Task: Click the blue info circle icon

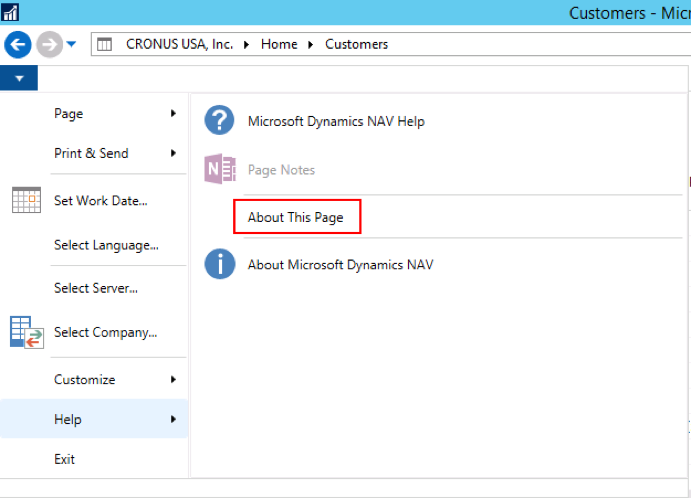Action: pos(219,264)
